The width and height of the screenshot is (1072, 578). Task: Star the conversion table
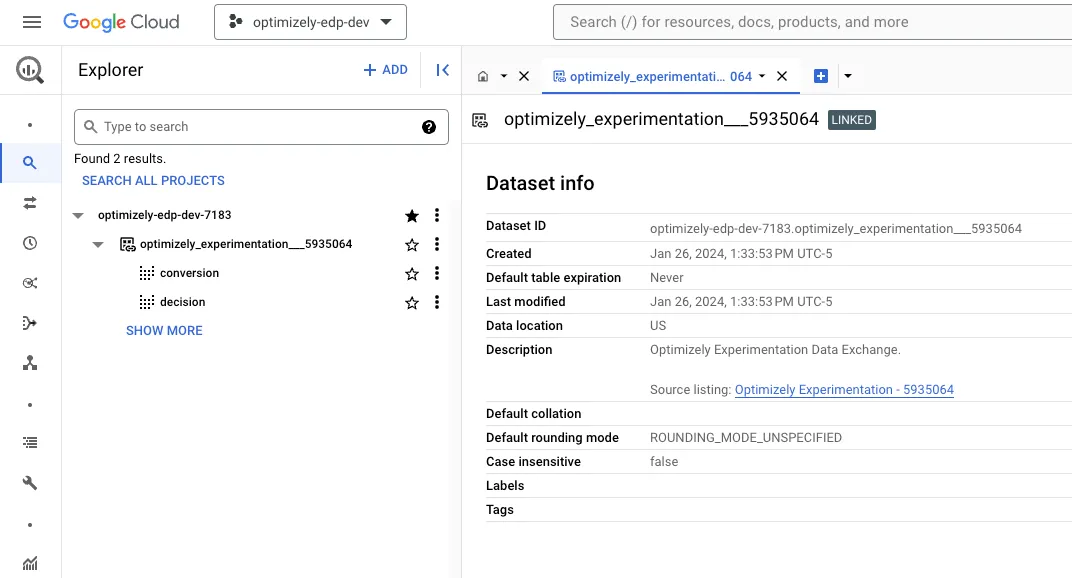(x=412, y=274)
